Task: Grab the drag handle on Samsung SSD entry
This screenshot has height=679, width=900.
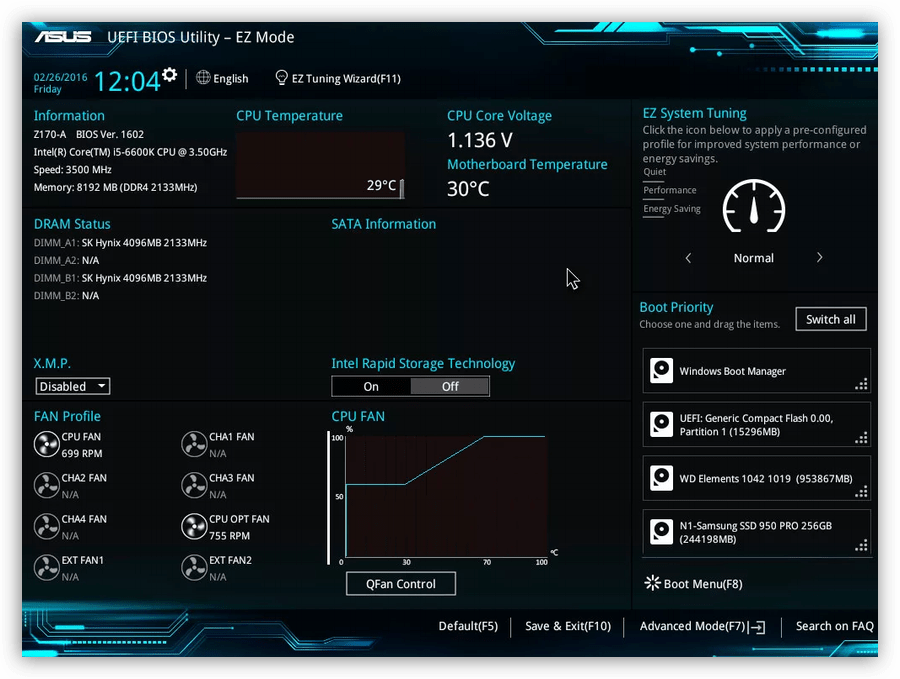Action: click(x=861, y=546)
